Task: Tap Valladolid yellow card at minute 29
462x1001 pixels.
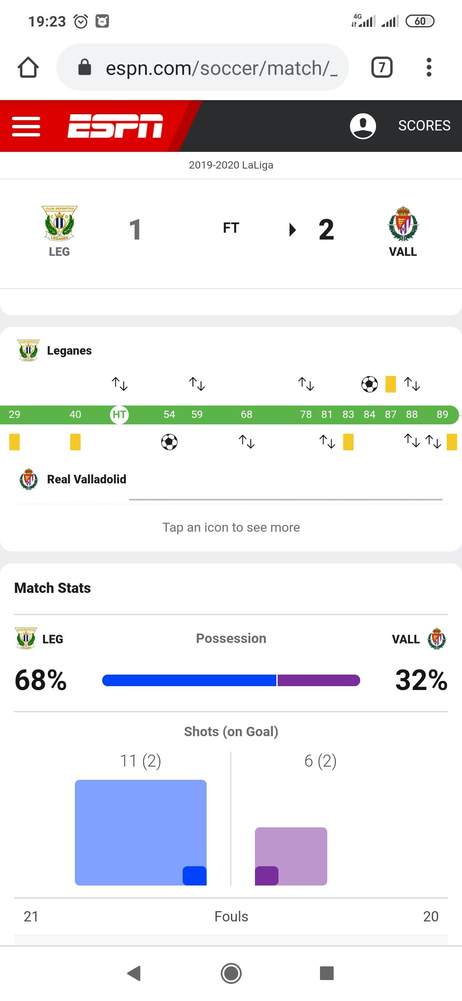Action: 14,442
